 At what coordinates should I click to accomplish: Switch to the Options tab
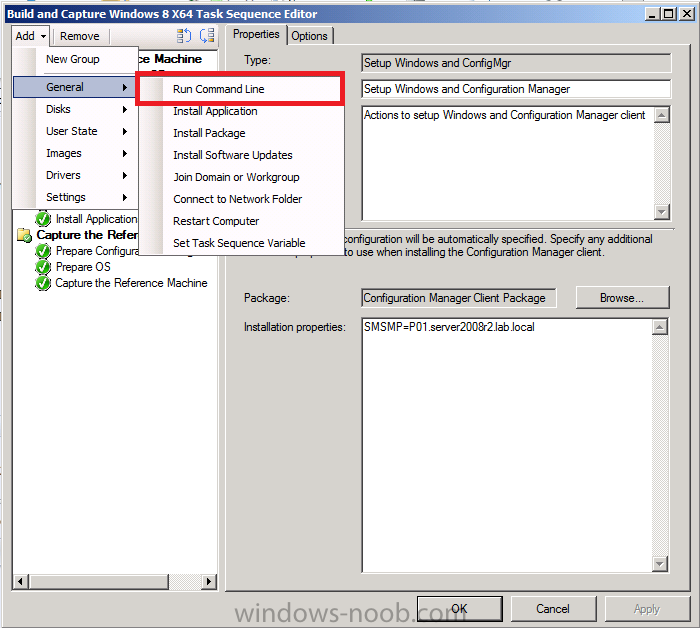[x=309, y=36]
